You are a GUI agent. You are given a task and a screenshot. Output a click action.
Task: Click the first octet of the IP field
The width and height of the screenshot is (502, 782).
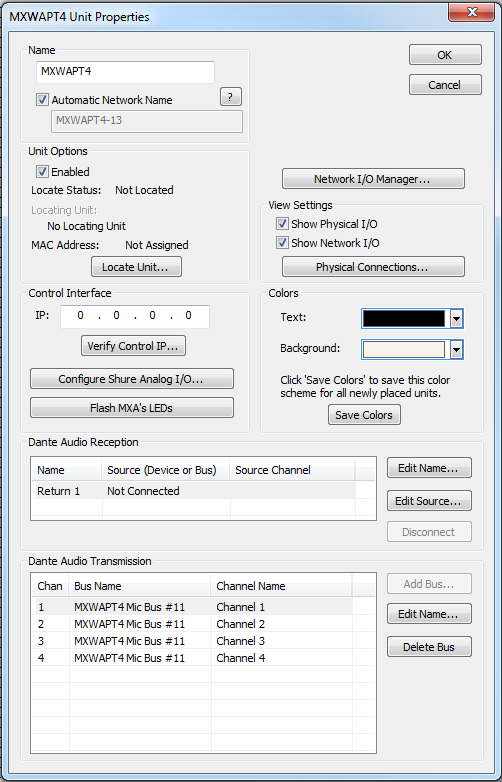pos(80,315)
